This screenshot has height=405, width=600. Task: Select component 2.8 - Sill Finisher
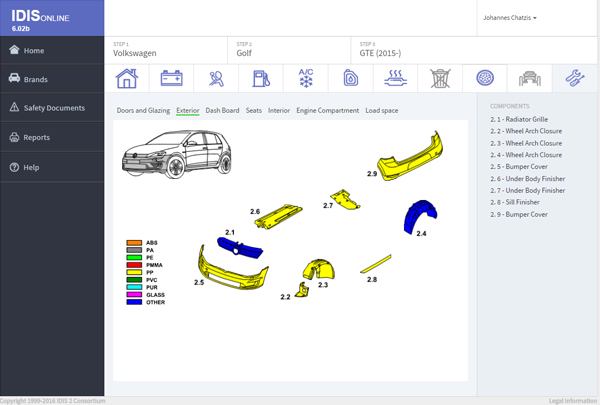pyautogui.click(x=515, y=202)
